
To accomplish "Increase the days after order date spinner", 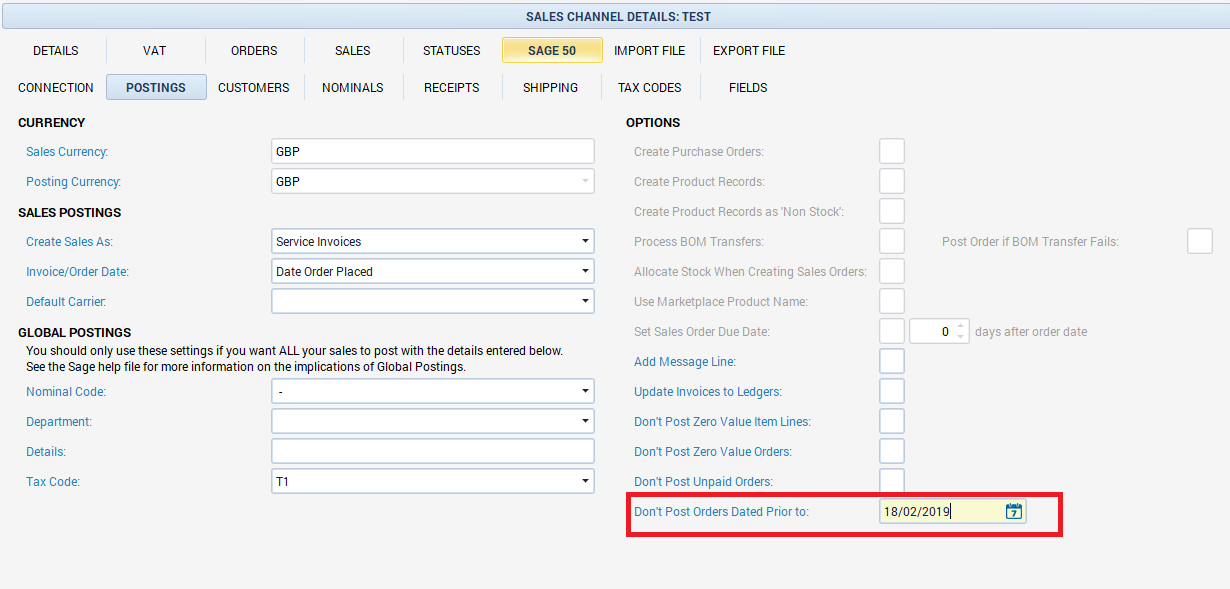I will pyautogui.click(x=961, y=326).
